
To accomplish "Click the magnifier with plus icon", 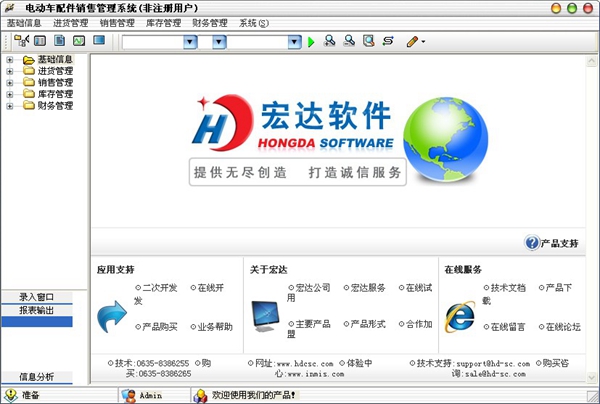I will coord(329,41).
